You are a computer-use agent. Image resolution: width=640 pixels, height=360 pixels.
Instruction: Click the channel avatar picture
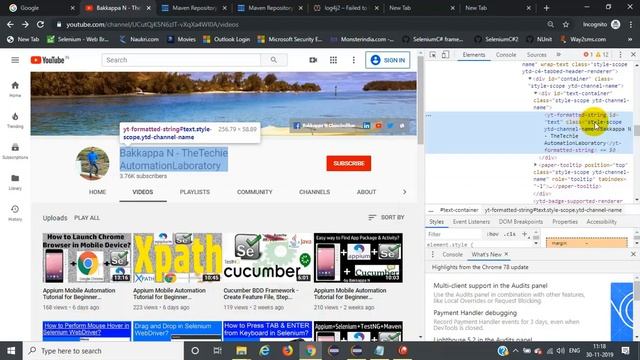[x=93, y=163]
